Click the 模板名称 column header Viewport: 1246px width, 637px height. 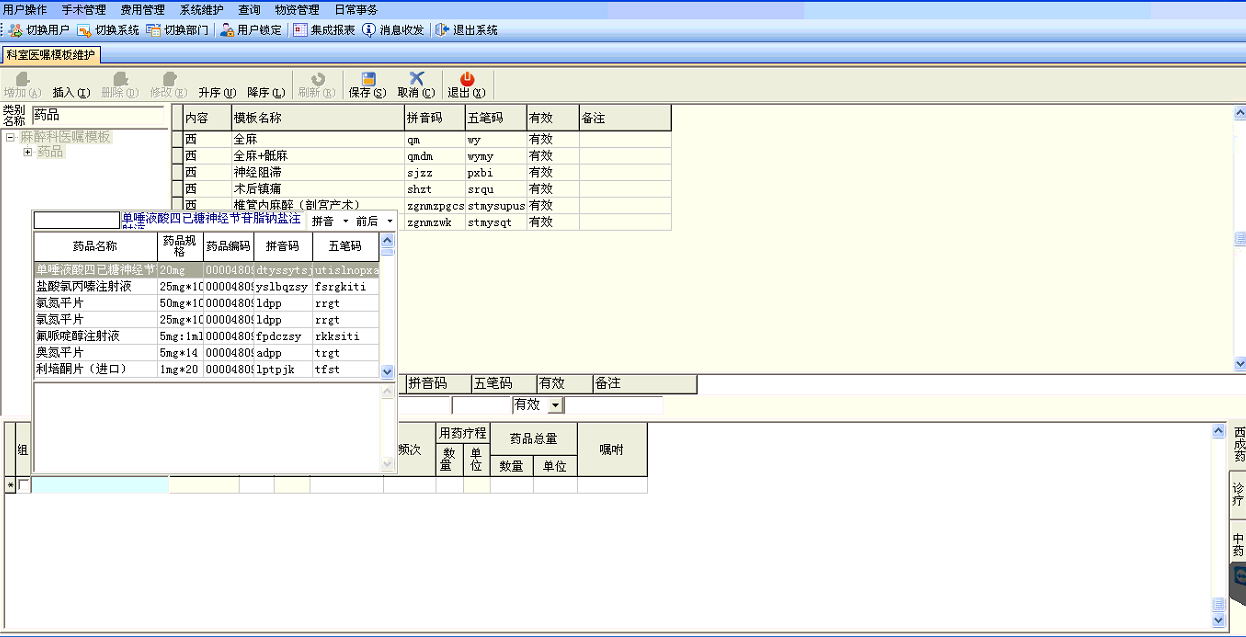click(318, 118)
